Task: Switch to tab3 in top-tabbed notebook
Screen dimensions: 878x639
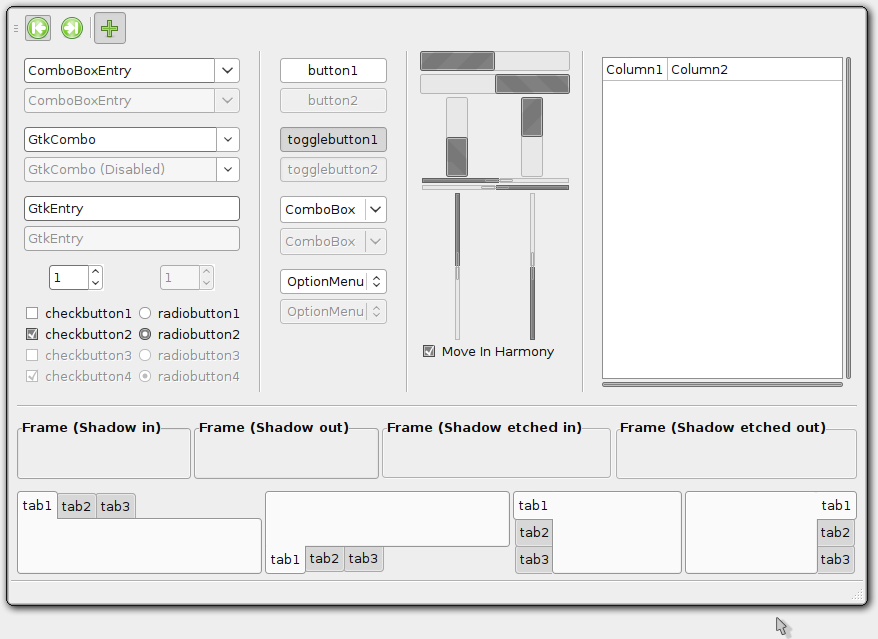Action: click(x=115, y=506)
